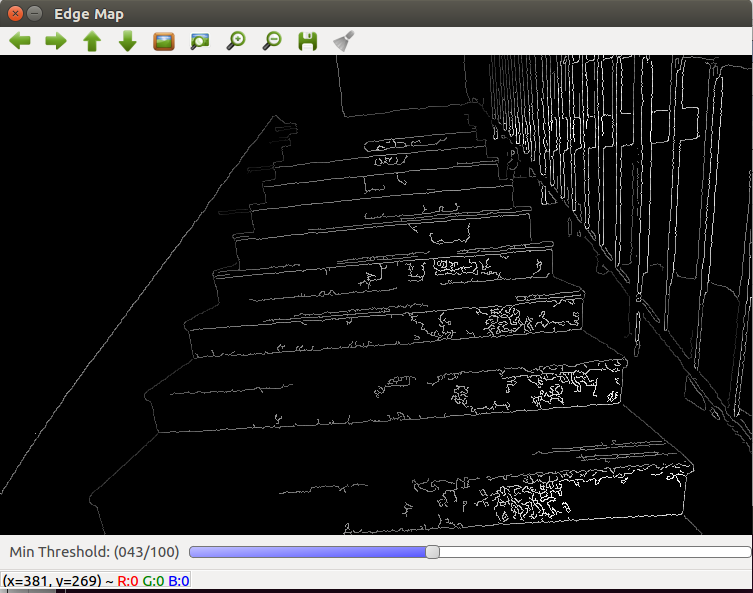Pan image left with left arrow icon
The height and width of the screenshot is (593, 753).
tap(20, 41)
